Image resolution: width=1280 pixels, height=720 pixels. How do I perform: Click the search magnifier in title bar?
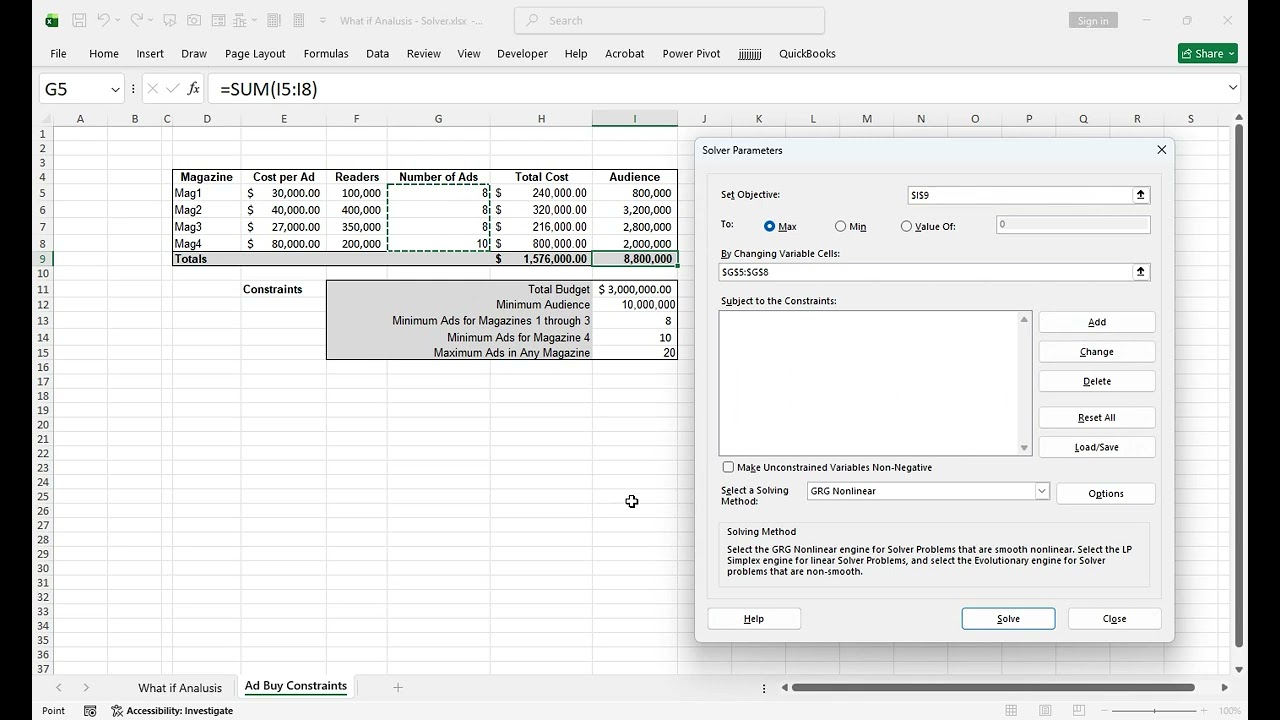point(532,20)
